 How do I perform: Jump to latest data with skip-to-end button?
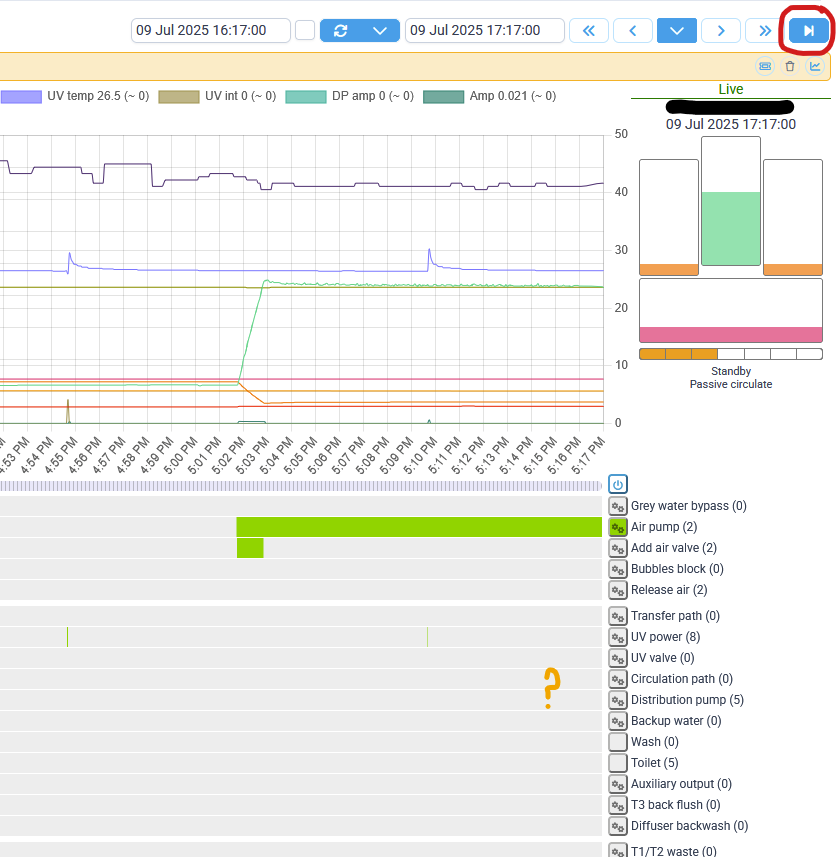pyautogui.click(x=809, y=31)
